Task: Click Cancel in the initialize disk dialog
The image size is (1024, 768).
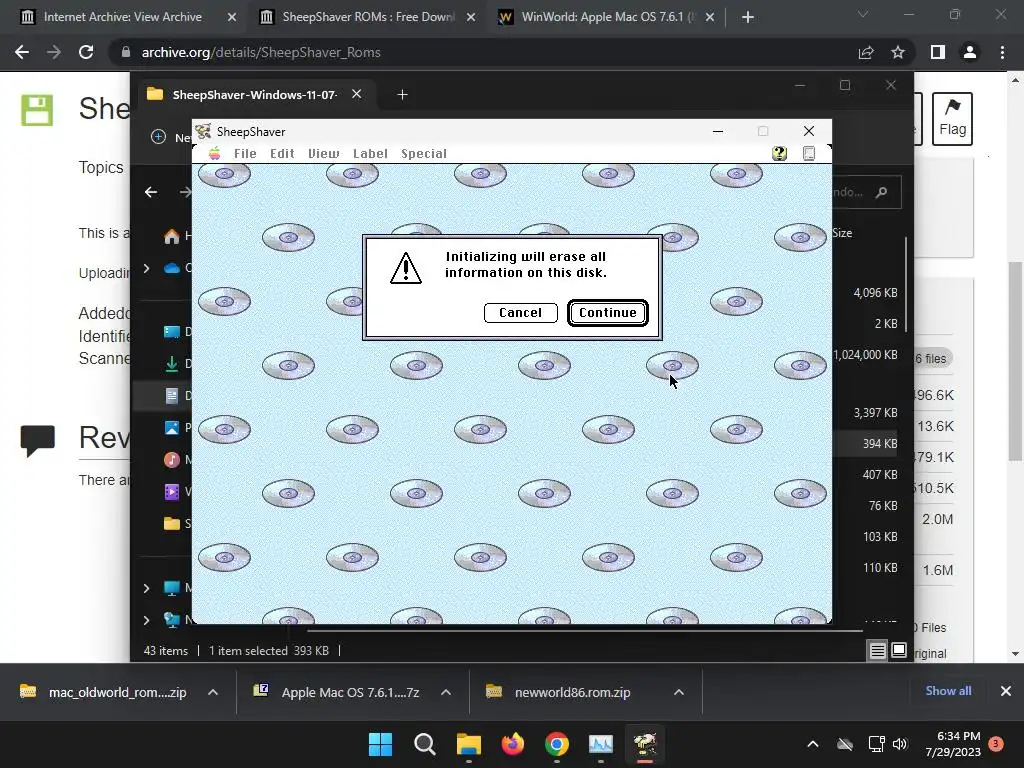Action: point(520,313)
